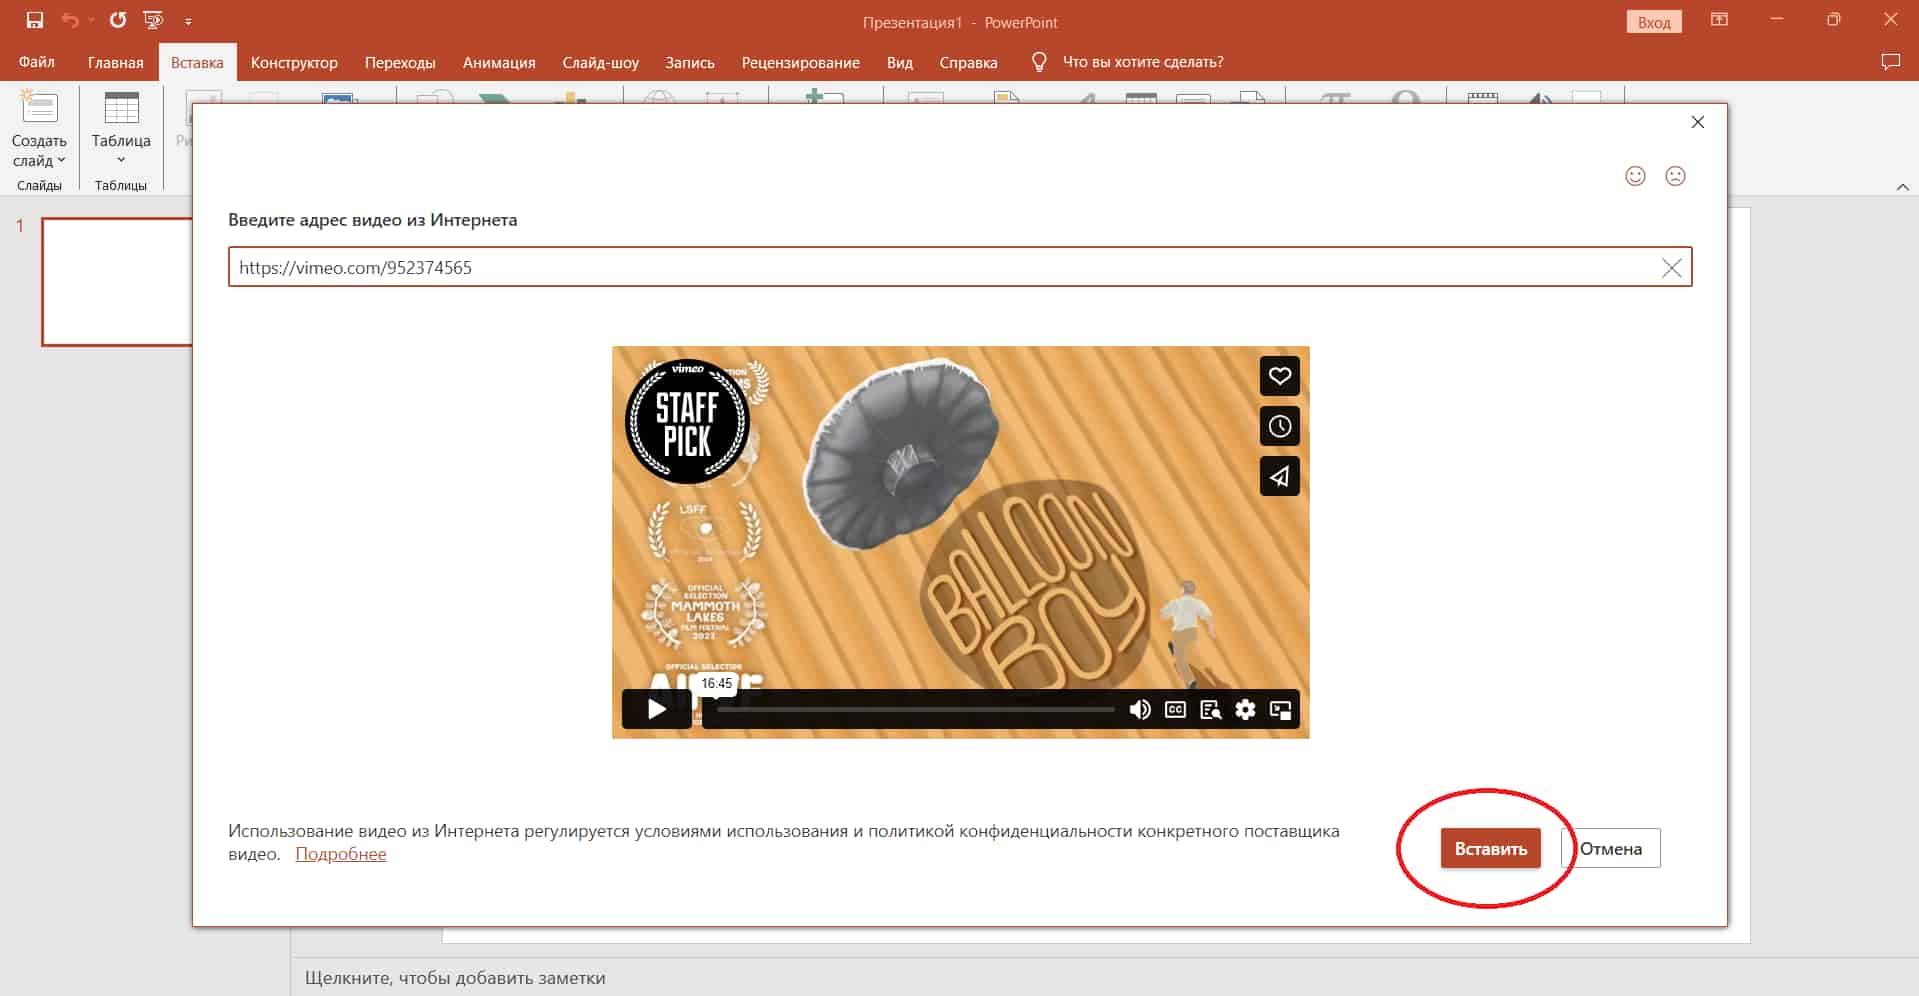The image size is (1919, 996).
Task: Click the 16:45 duration tooltip
Action: pos(717,684)
